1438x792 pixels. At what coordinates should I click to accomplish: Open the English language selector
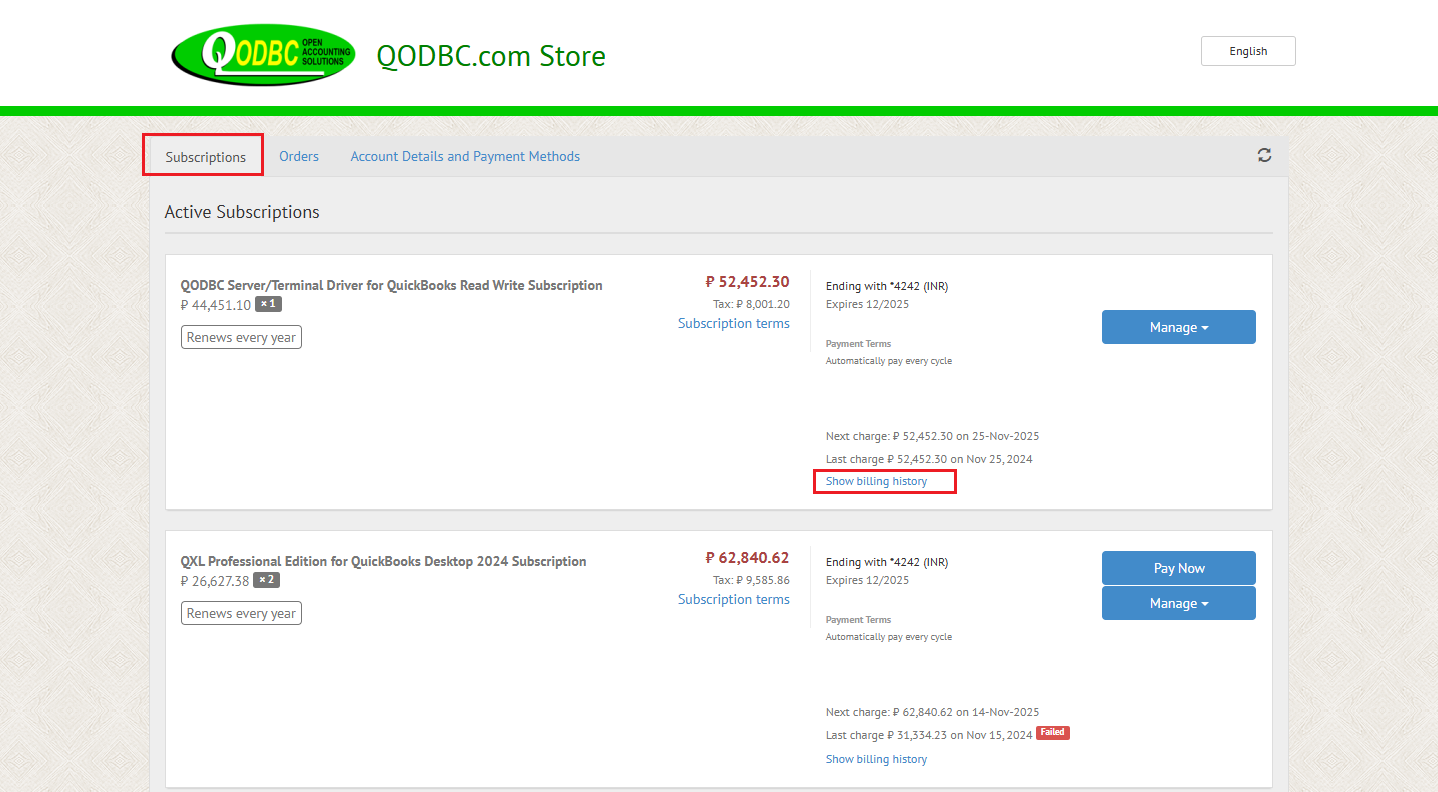click(1248, 51)
